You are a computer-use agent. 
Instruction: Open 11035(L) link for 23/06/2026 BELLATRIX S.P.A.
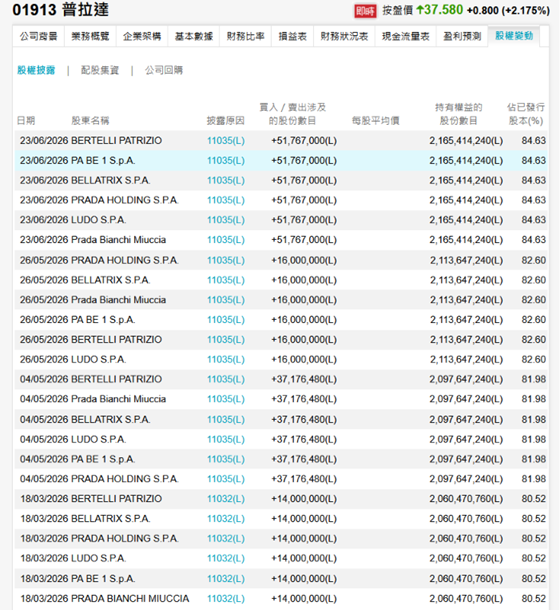tap(226, 180)
